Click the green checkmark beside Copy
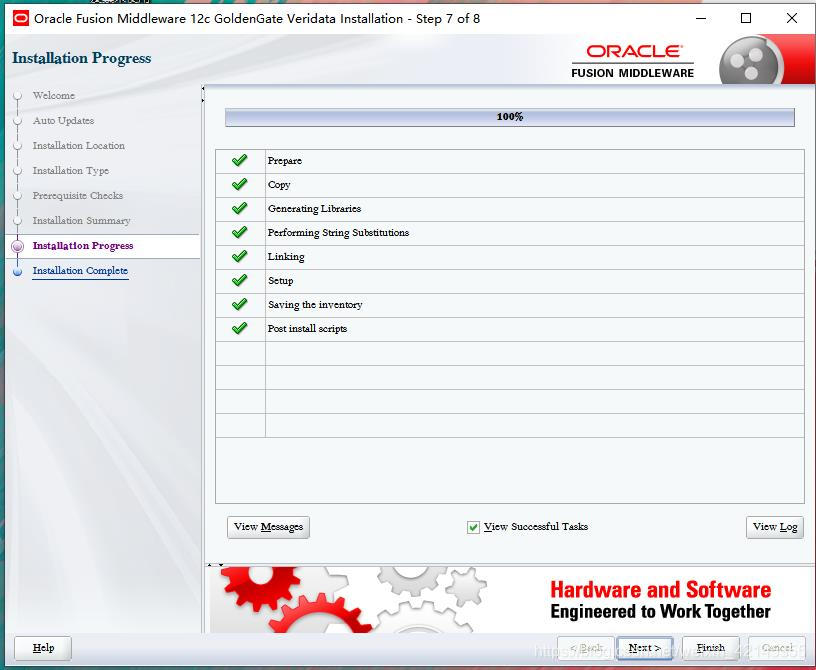 pos(239,184)
